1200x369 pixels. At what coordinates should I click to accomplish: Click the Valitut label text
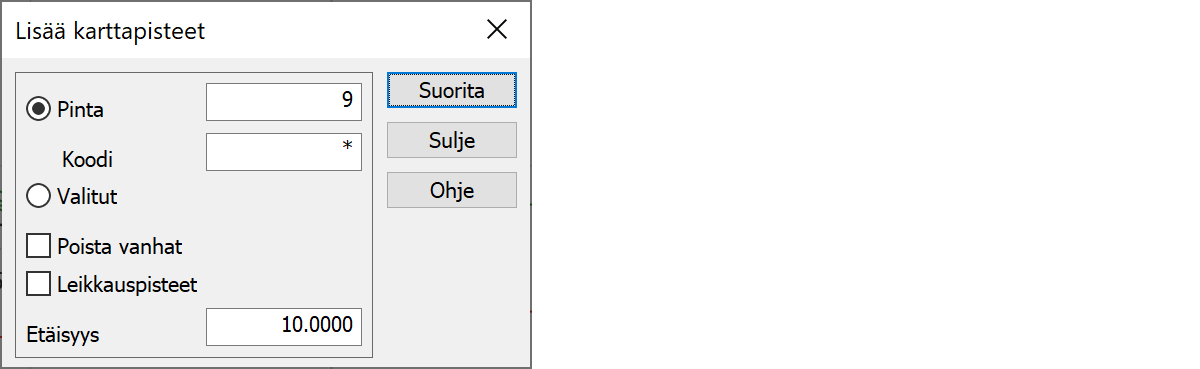click(88, 197)
